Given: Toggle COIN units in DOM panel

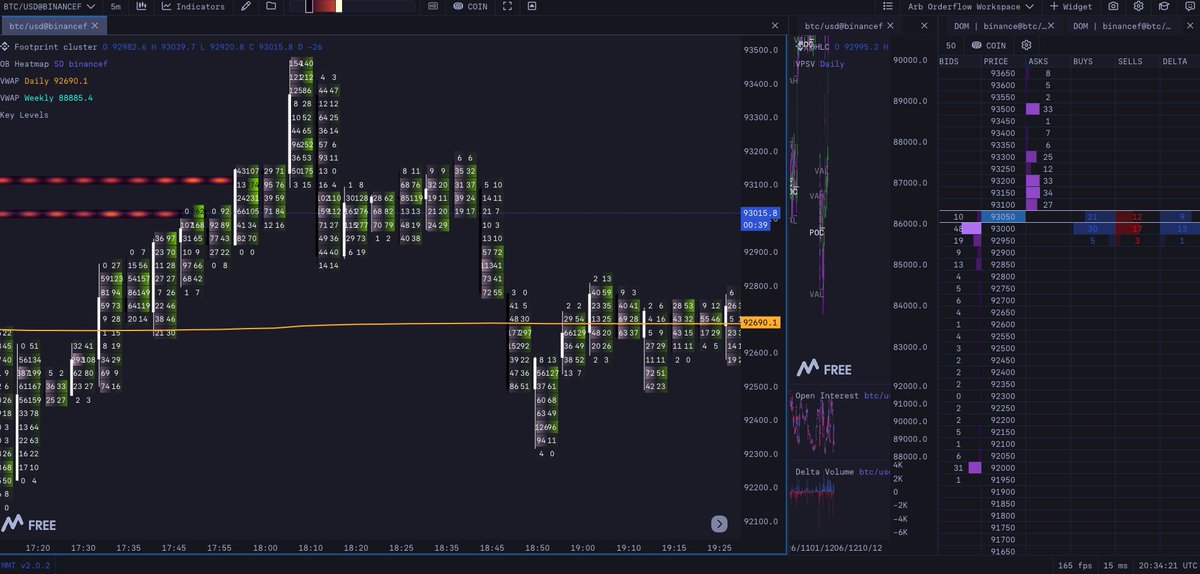Looking at the screenshot, I should coord(990,45).
